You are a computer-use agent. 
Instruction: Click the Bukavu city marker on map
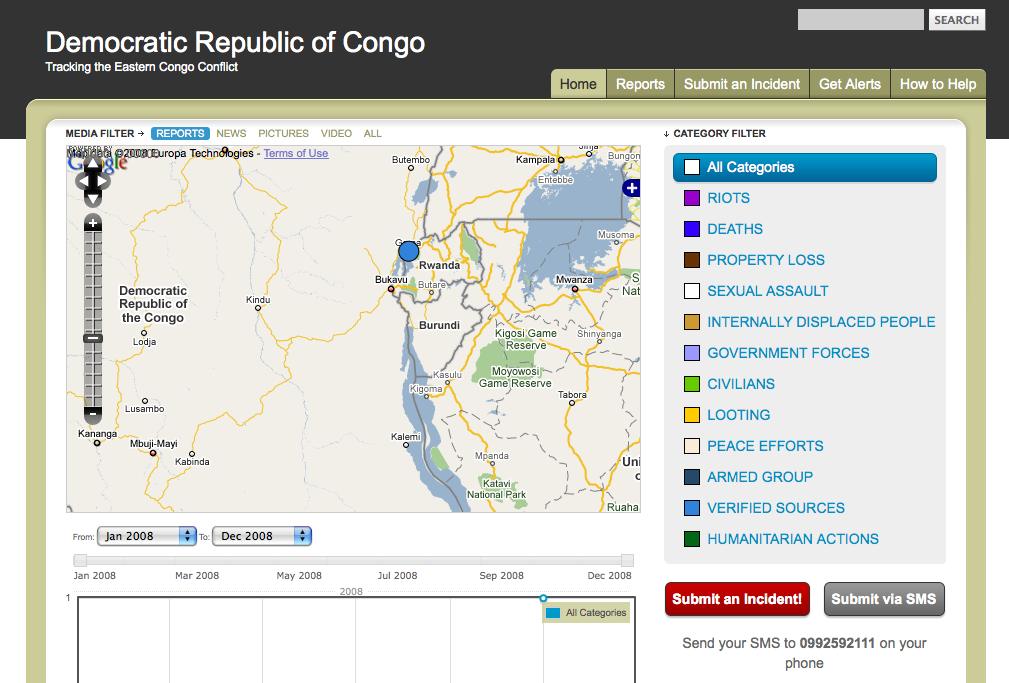pos(391,289)
